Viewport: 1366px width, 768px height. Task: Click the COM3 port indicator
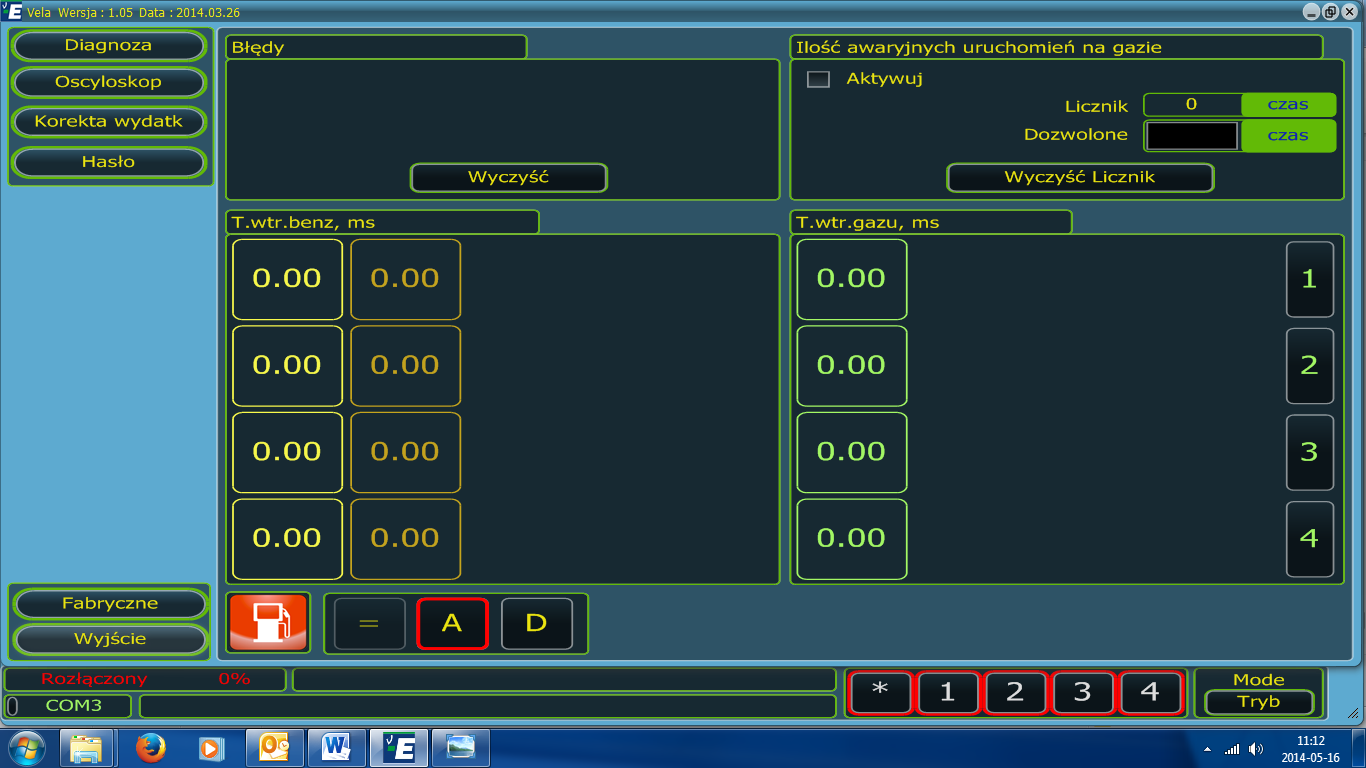coord(74,705)
